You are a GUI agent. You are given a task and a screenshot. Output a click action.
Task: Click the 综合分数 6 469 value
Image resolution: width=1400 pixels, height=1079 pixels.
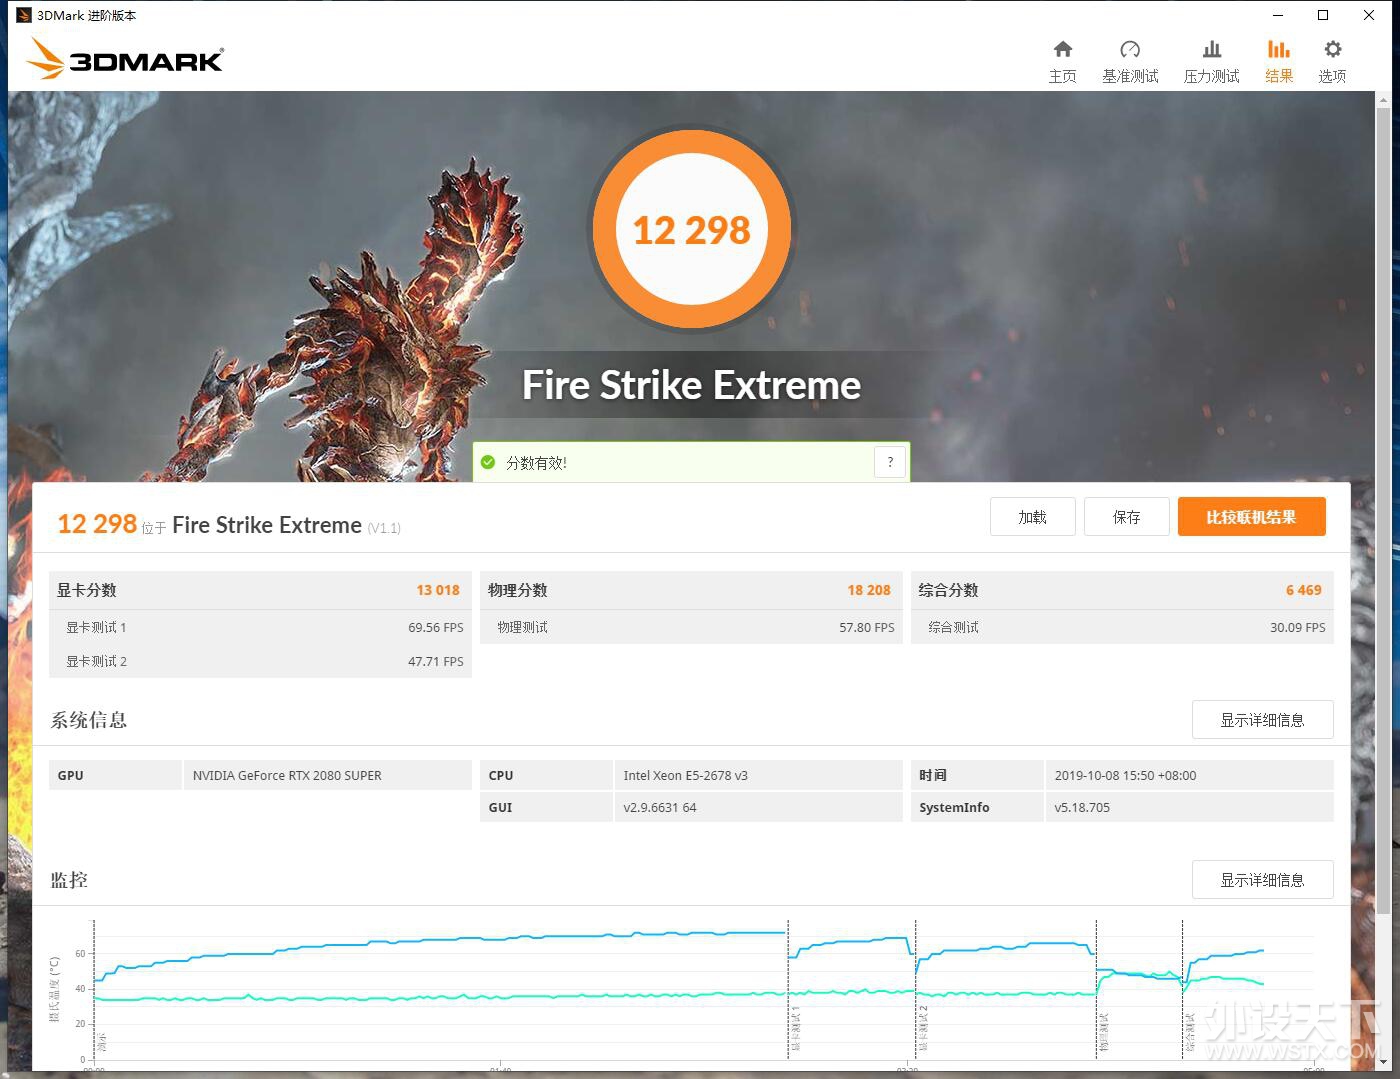1304,590
